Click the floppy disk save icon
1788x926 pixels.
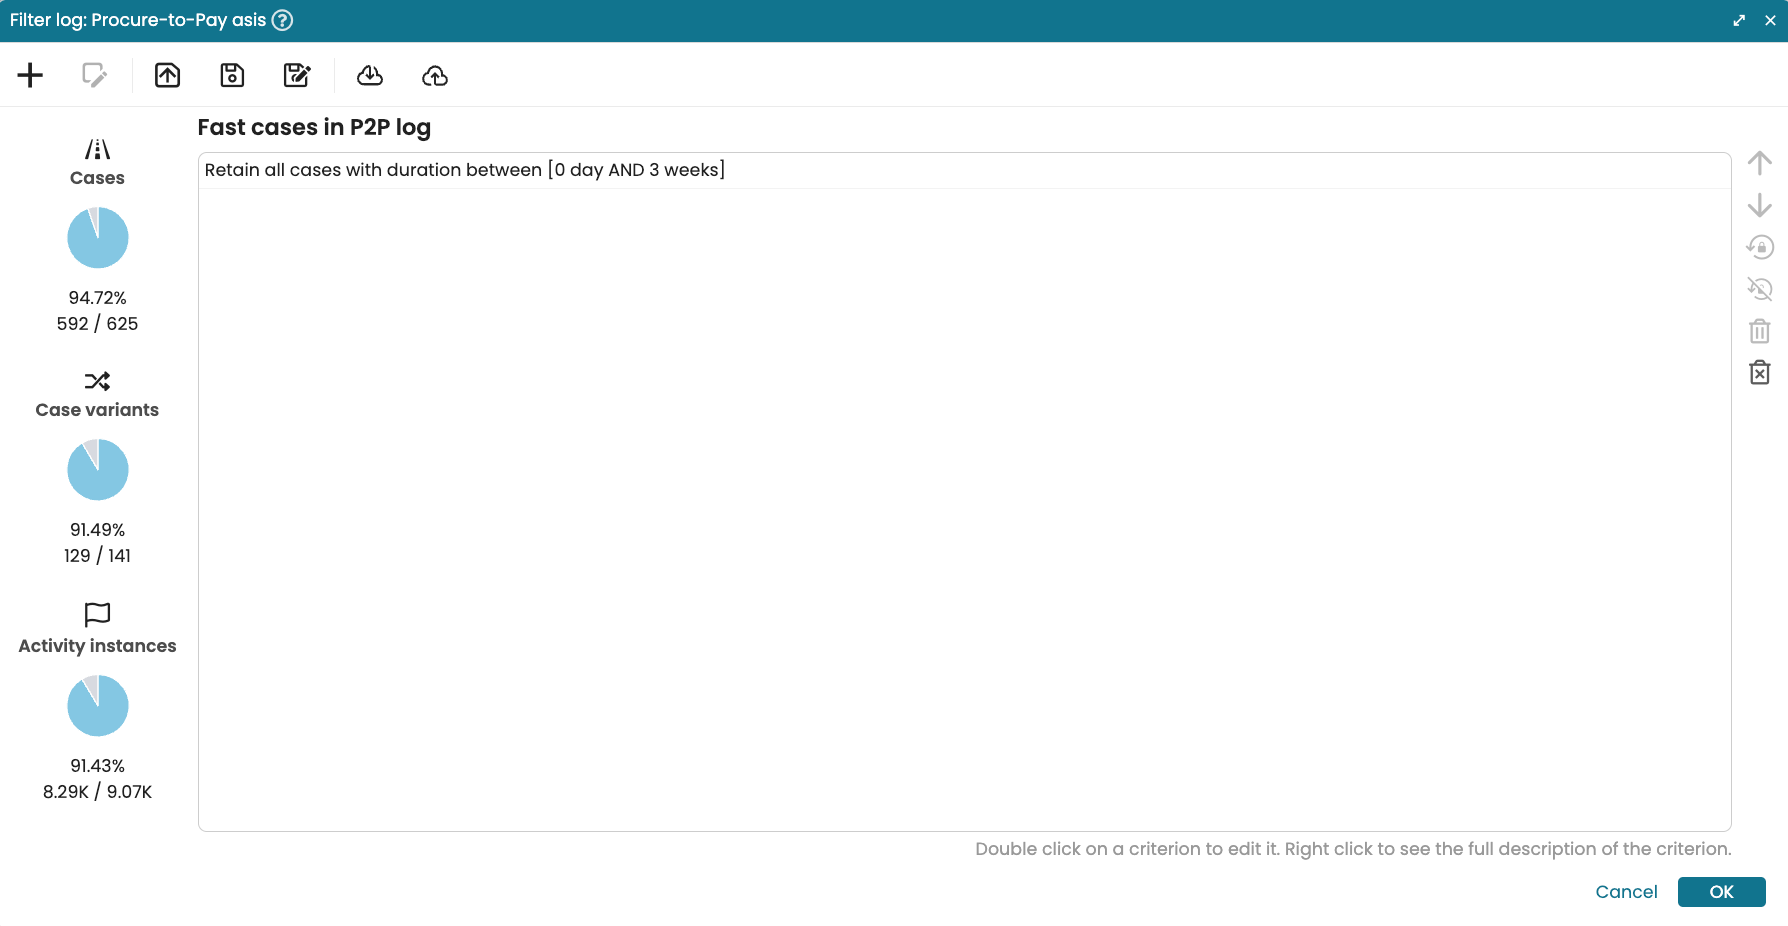point(232,75)
